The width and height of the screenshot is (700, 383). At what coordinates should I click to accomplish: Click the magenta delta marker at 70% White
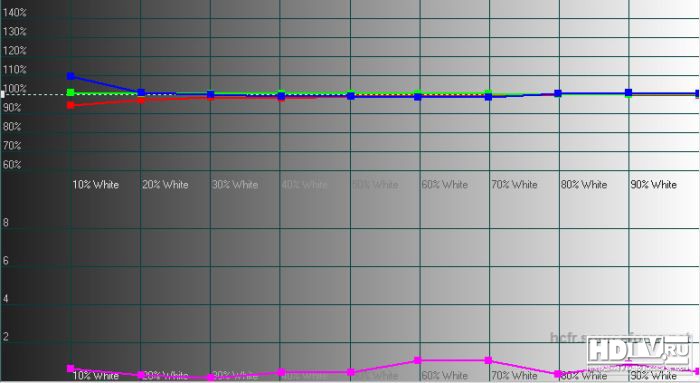pos(488,360)
